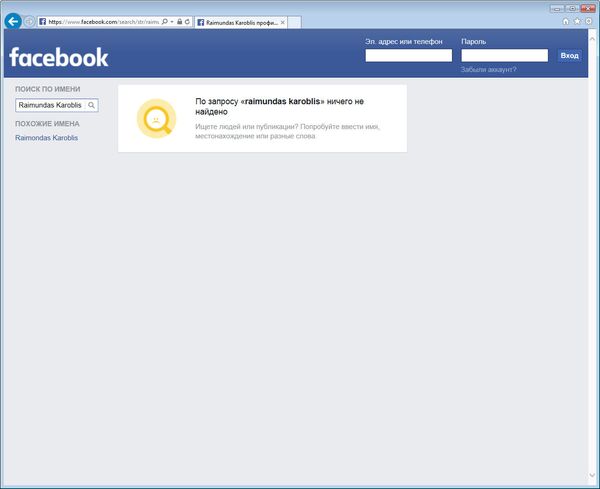Click the Забыли аккаунт? link
Viewport: 600px width, 489px height.
(488, 70)
